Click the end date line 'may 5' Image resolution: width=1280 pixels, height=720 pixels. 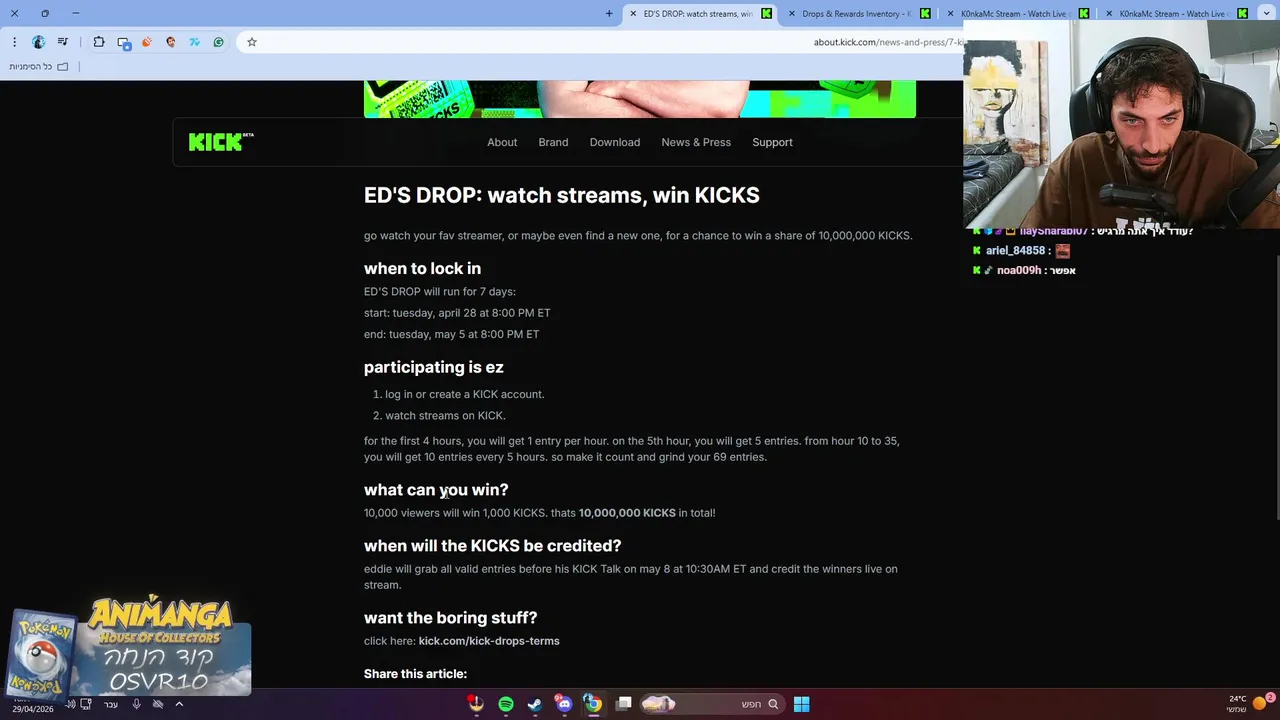tap(451, 334)
